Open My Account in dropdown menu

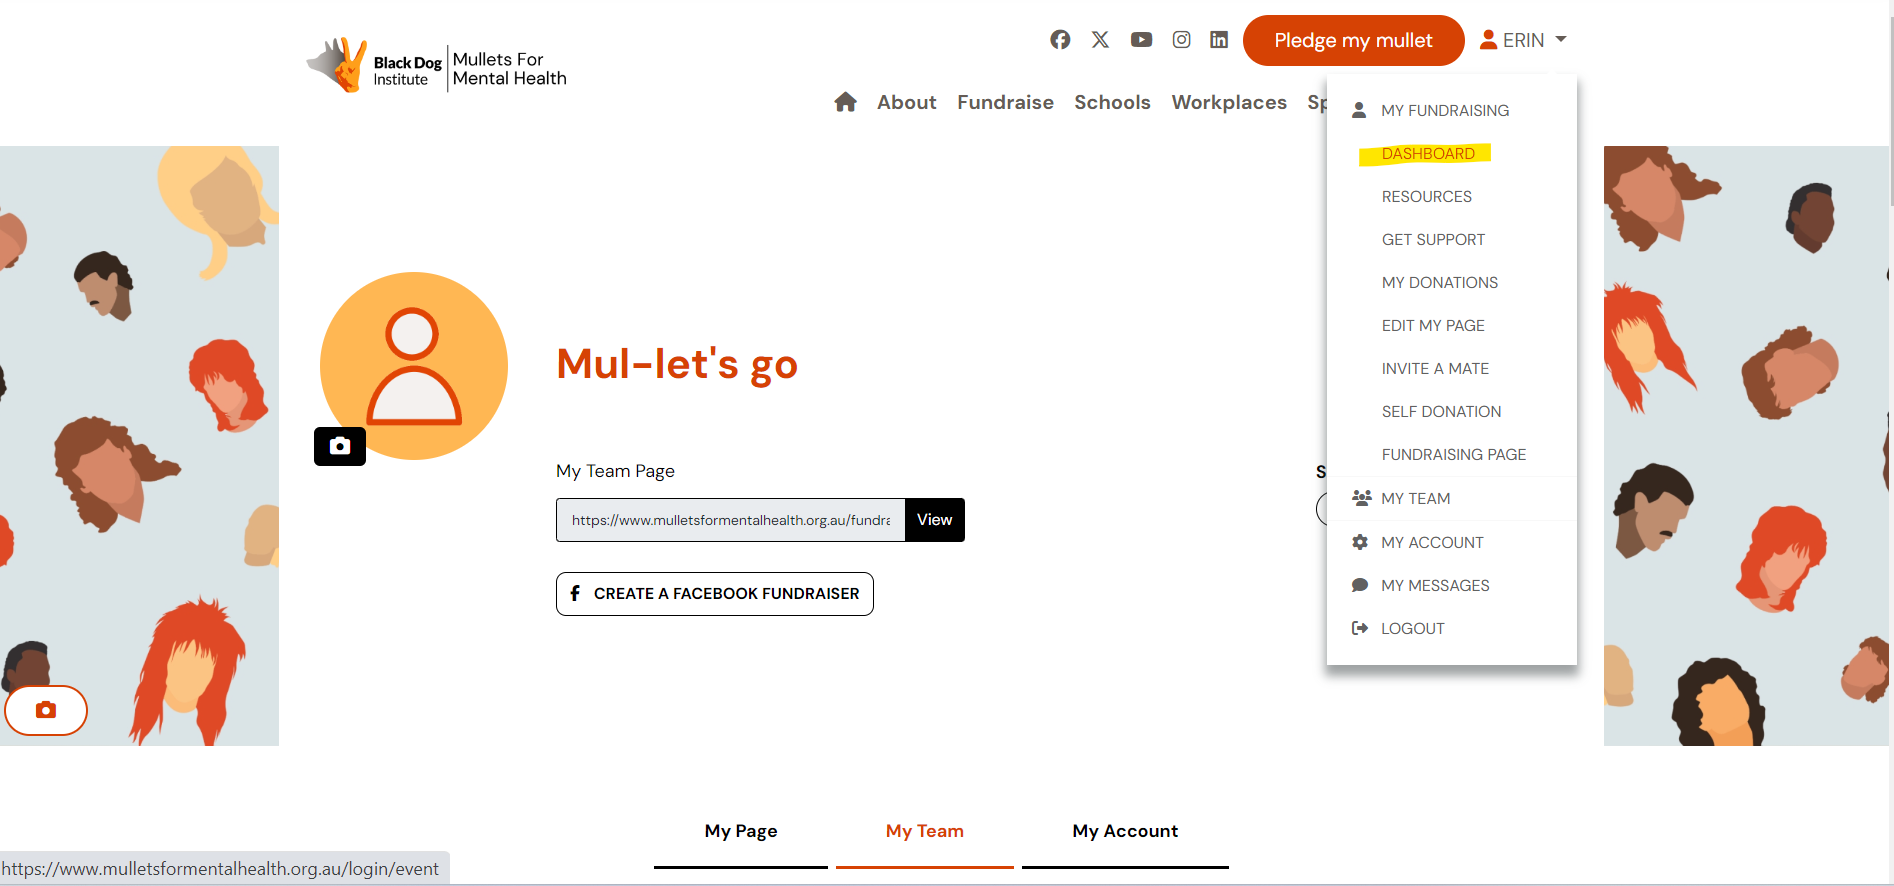coord(1431,543)
